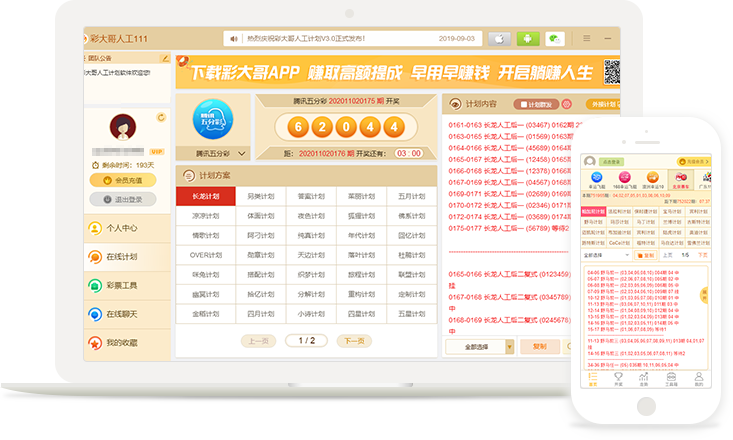Click the user avatar picture
The image size is (733, 440).
(x=123, y=127)
